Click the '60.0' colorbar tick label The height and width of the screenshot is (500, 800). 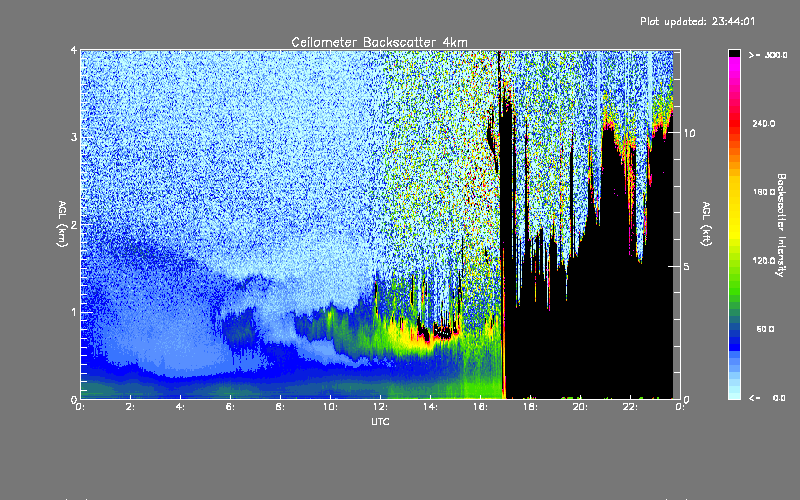(765, 329)
